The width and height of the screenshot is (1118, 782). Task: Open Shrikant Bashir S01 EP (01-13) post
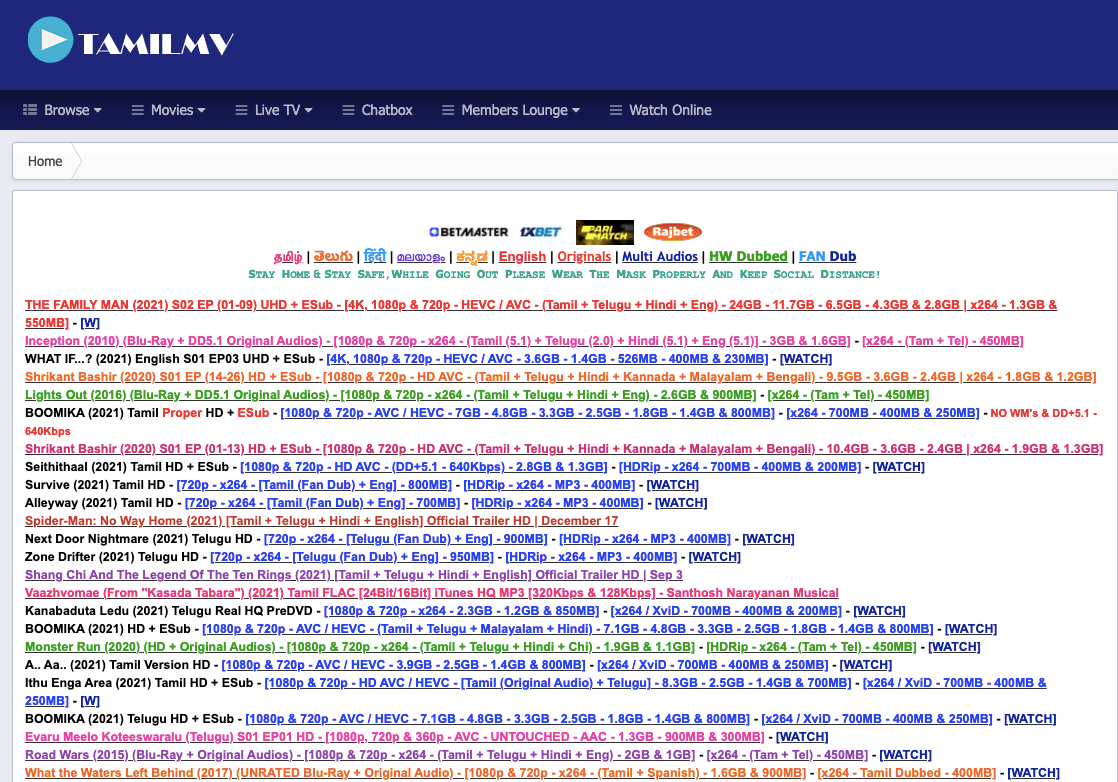(564, 448)
